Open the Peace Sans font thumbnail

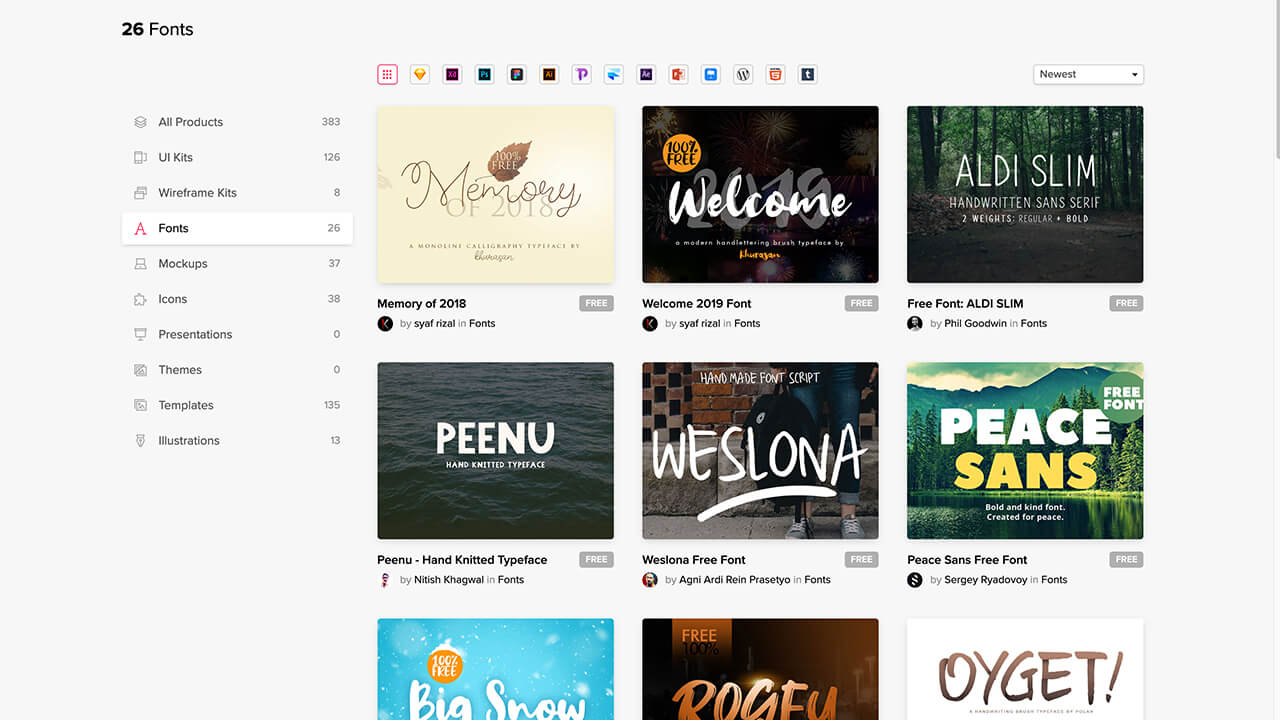click(1024, 451)
